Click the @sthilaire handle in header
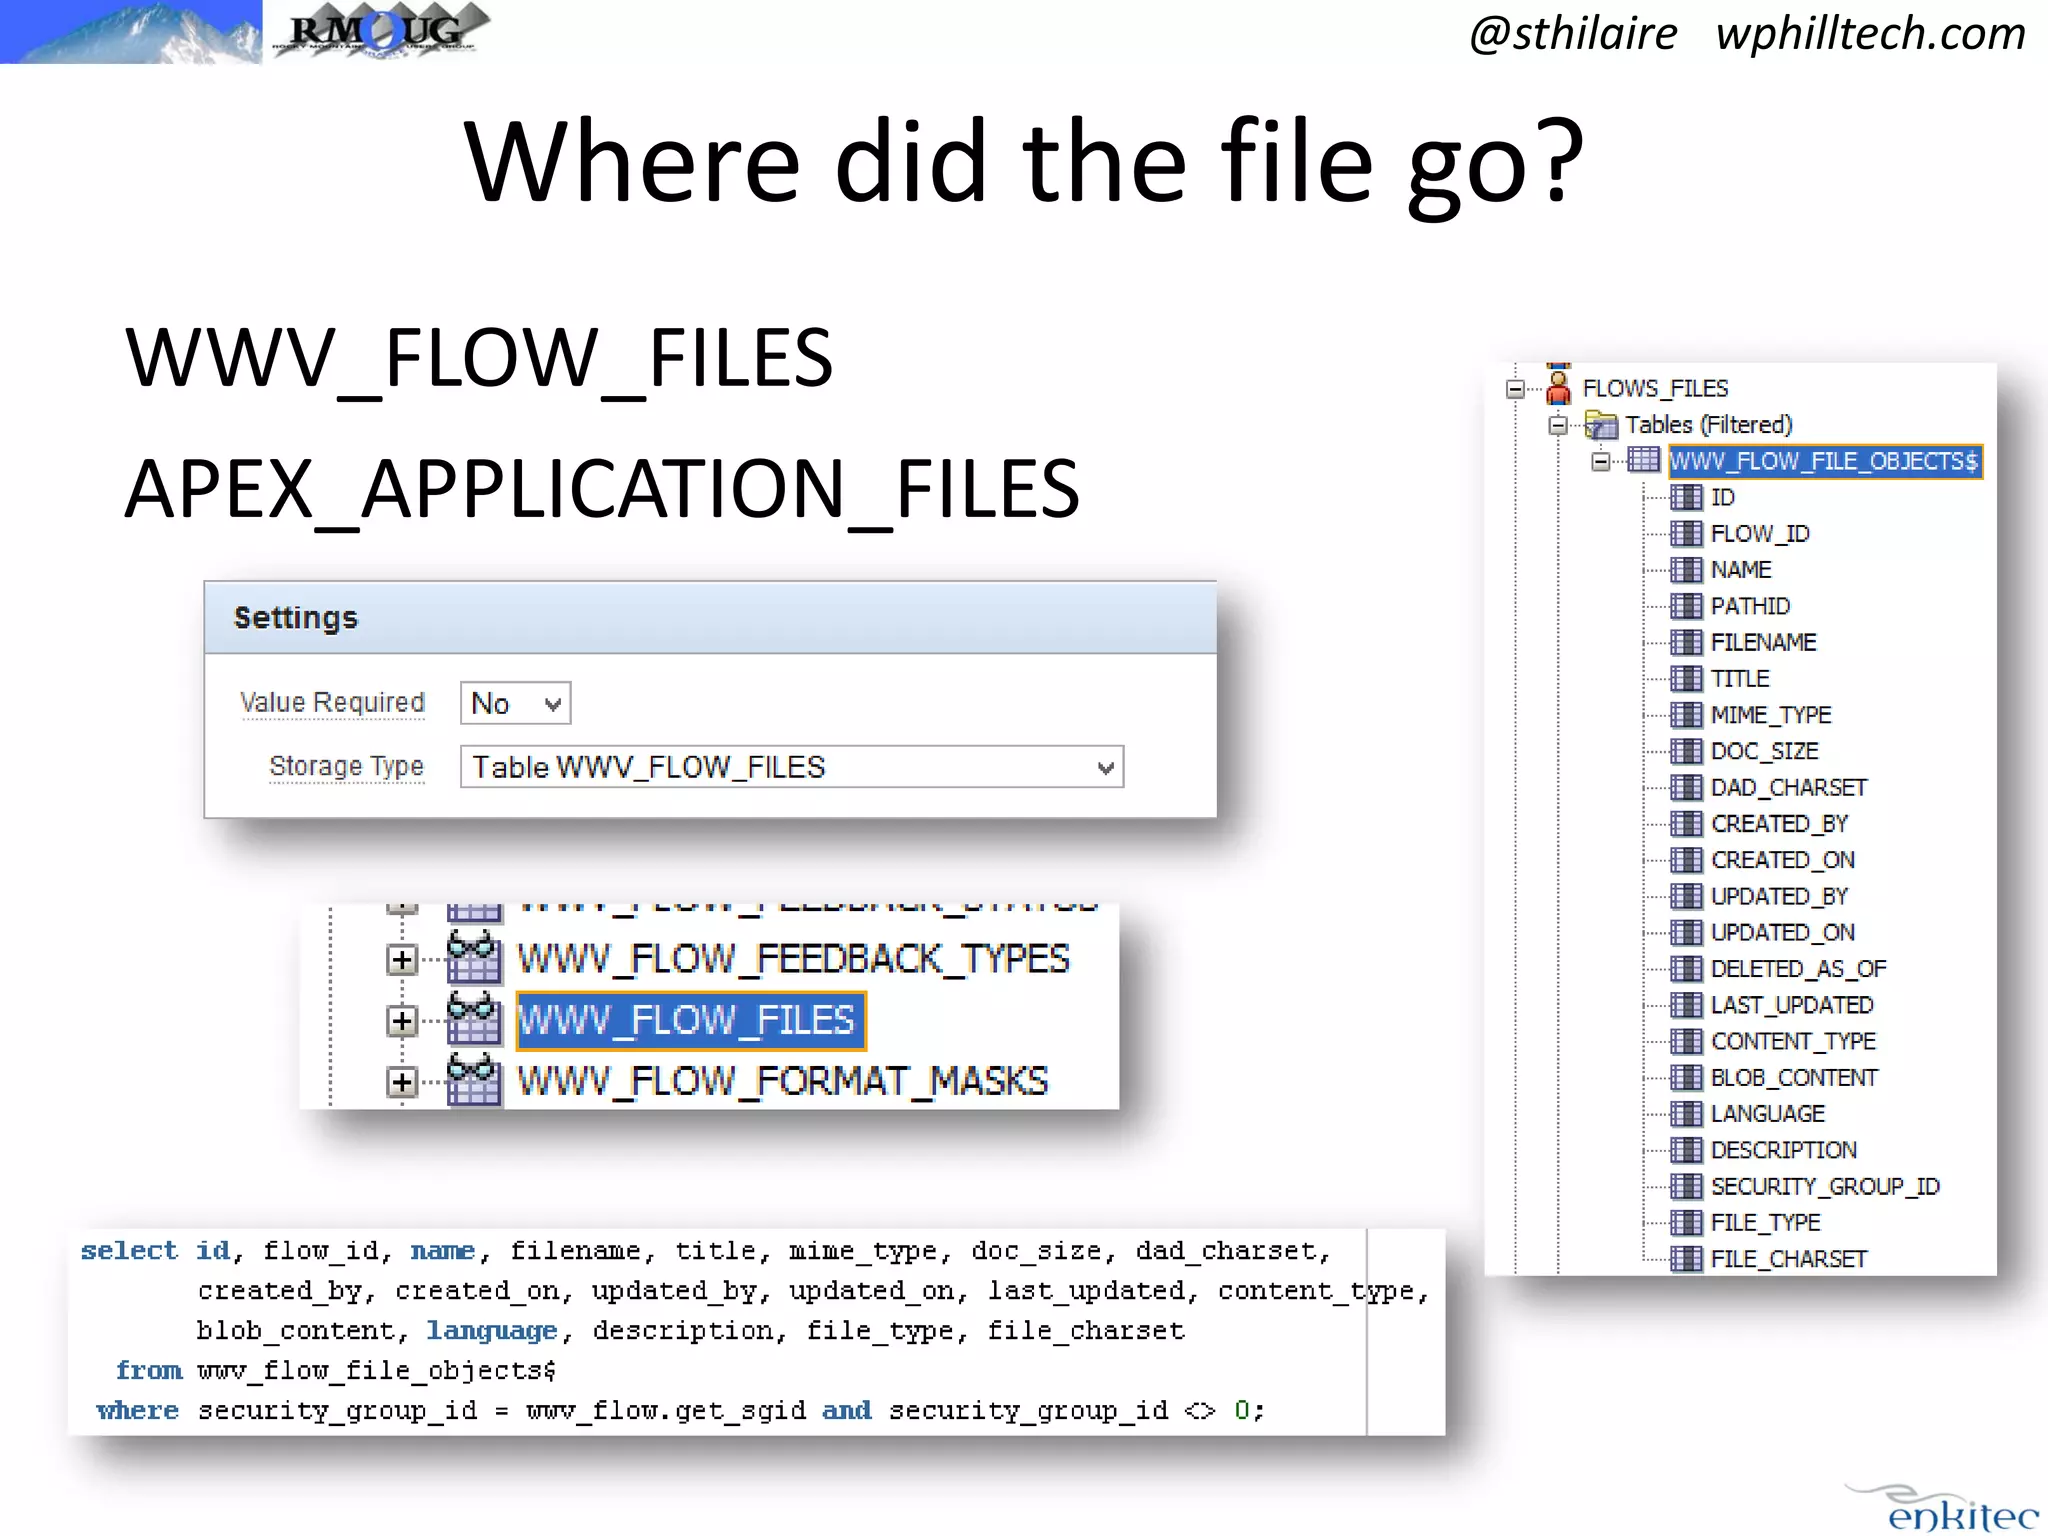2048x1536 pixels. click(1573, 34)
